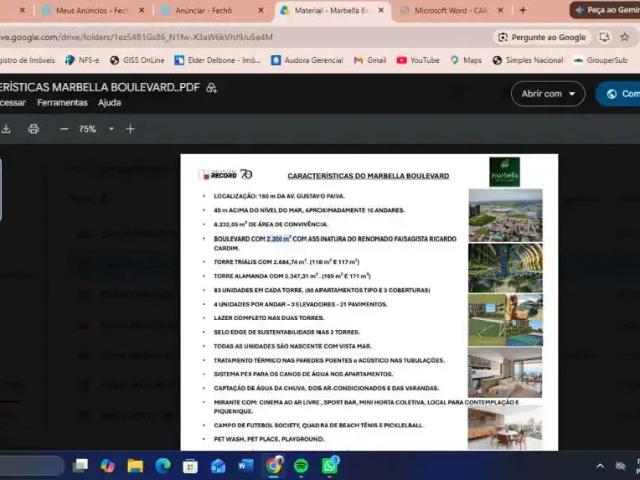Open the Ajuda menu
Image resolution: width=640 pixels, height=480 pixels.
109,103
